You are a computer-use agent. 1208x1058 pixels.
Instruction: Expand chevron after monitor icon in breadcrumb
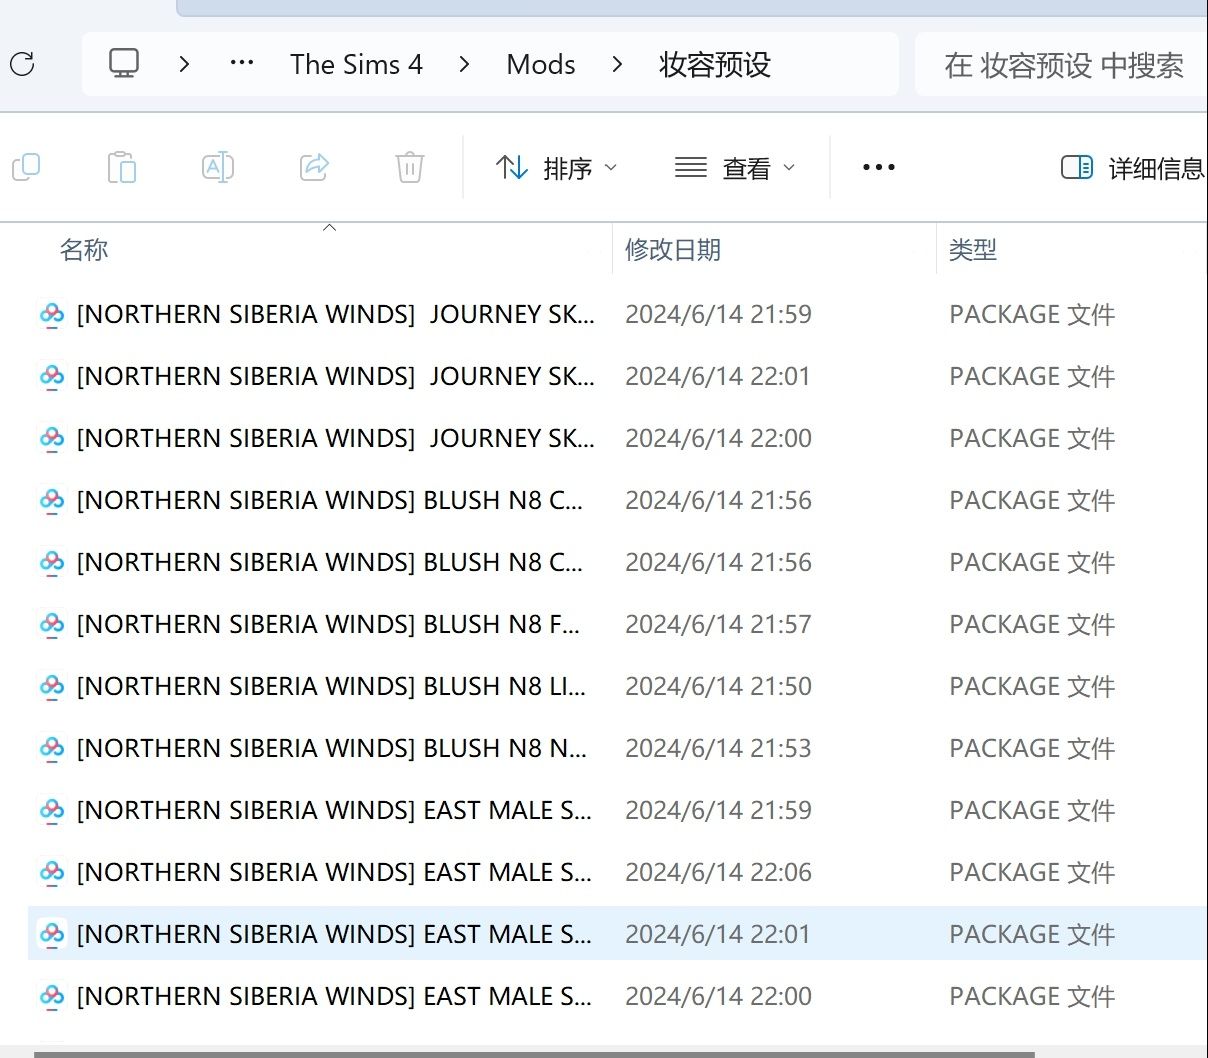(184, 64)
